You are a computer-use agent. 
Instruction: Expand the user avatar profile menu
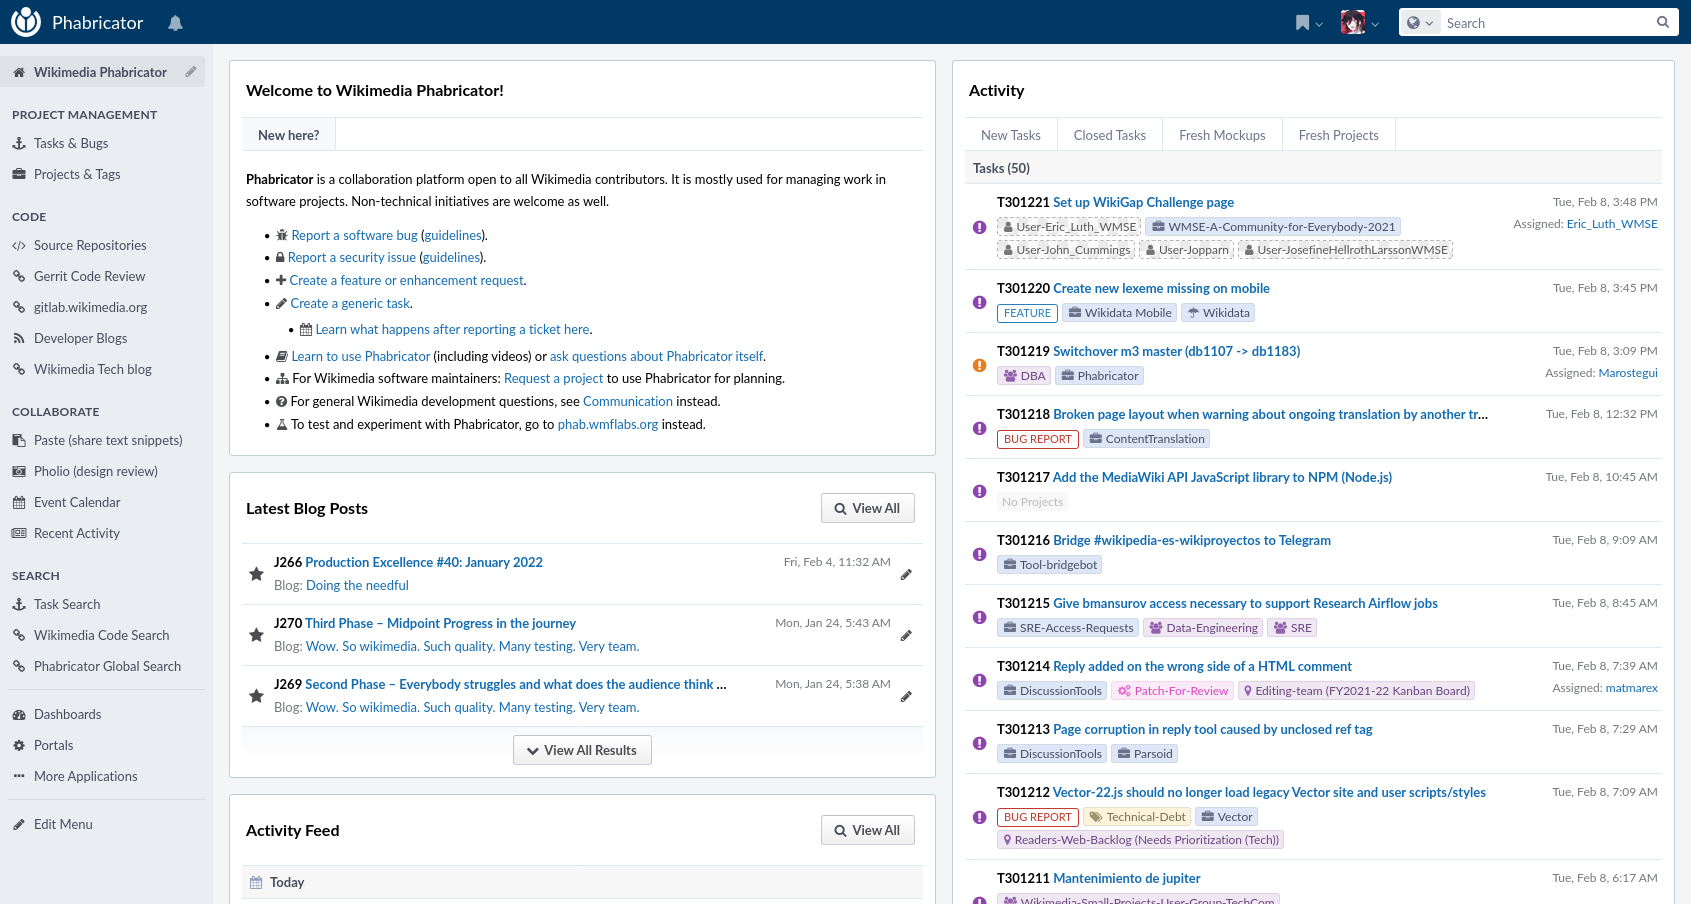click(x=1359, y=23)
